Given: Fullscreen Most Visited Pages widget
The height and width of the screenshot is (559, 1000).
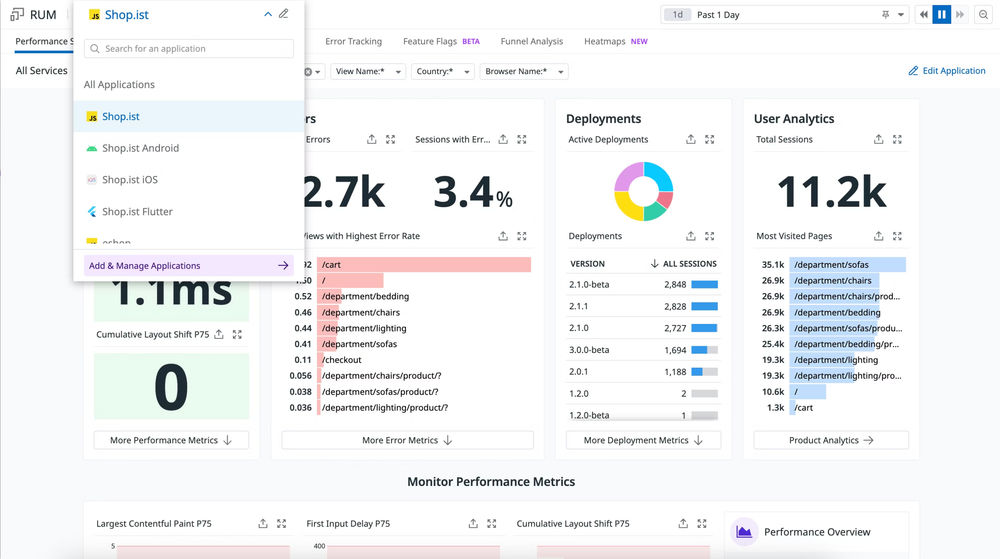Looking at the screenshot, I should [x=897, y=236].
